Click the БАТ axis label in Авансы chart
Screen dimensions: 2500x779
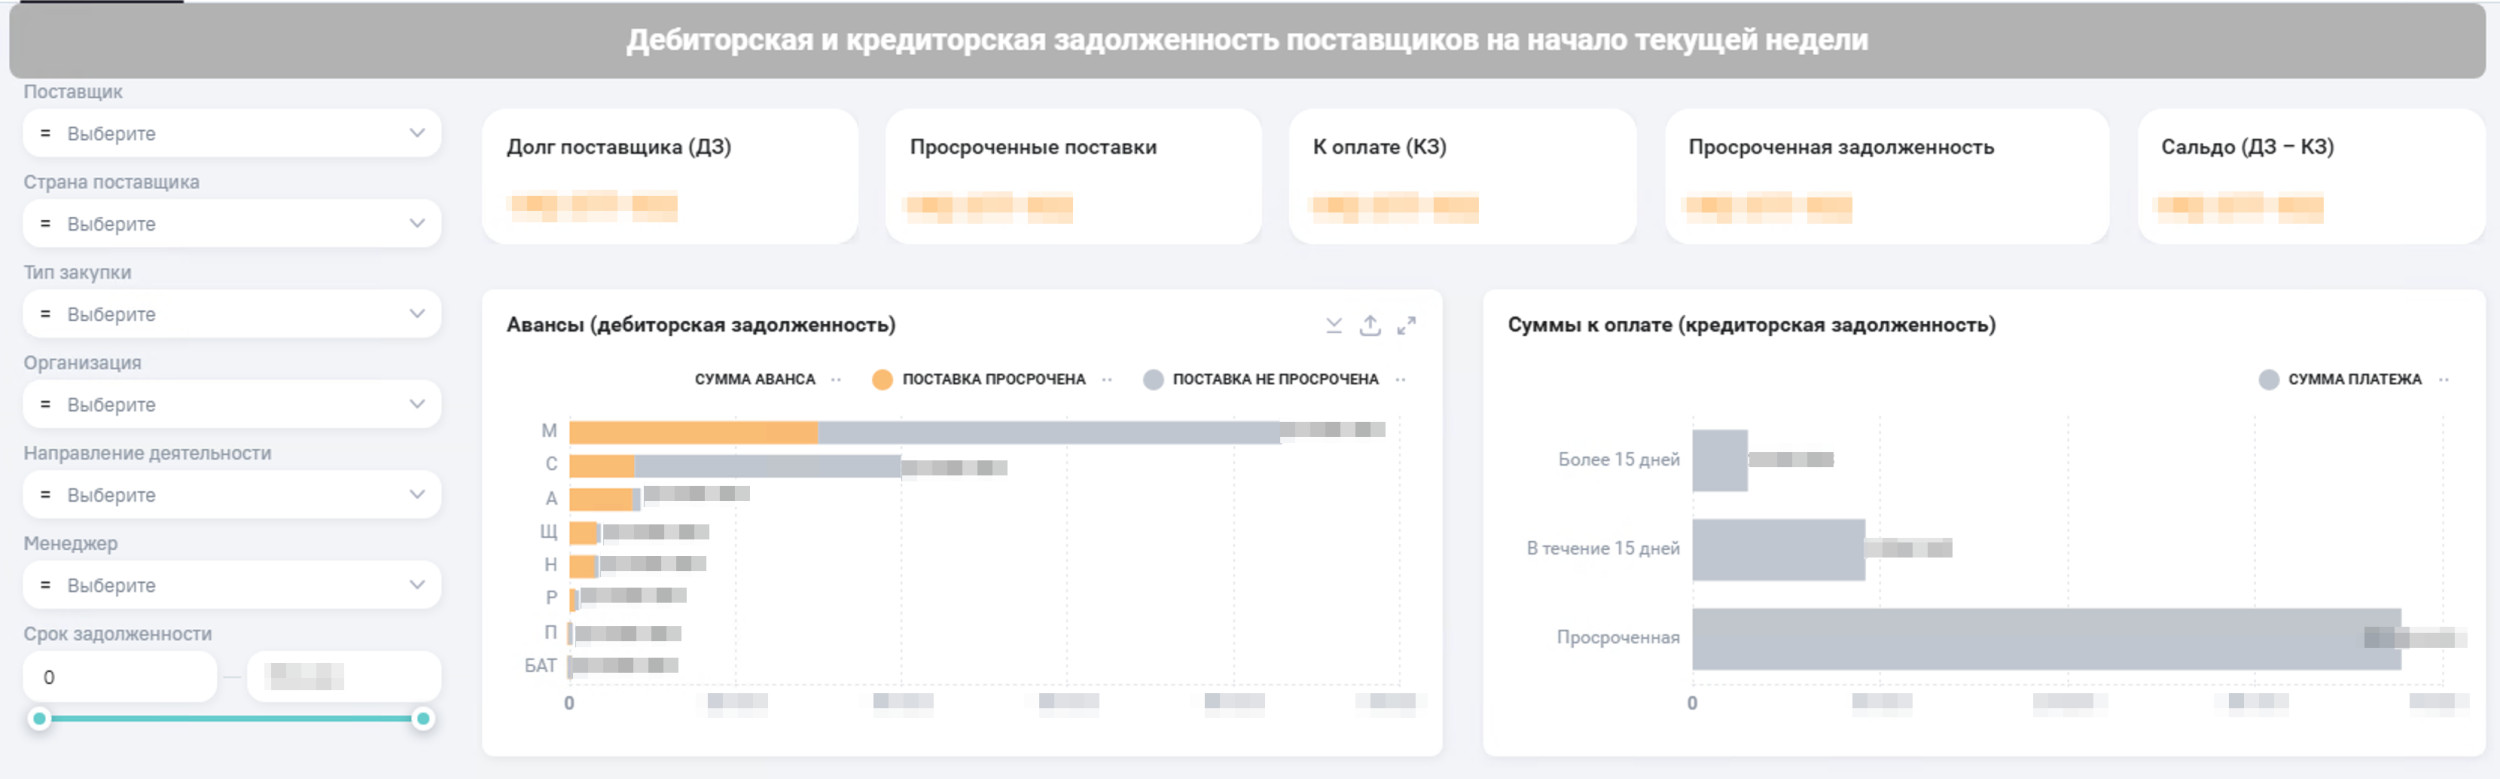tap(541, 666)
